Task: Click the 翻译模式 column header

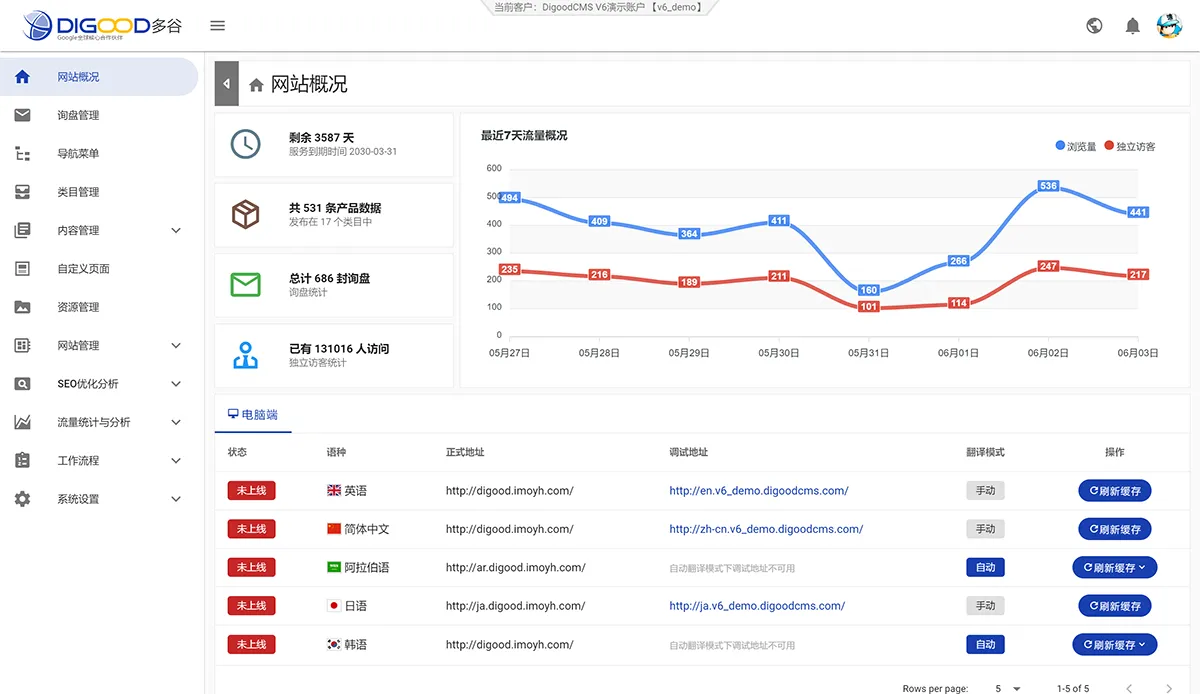Action: point(985,452)
